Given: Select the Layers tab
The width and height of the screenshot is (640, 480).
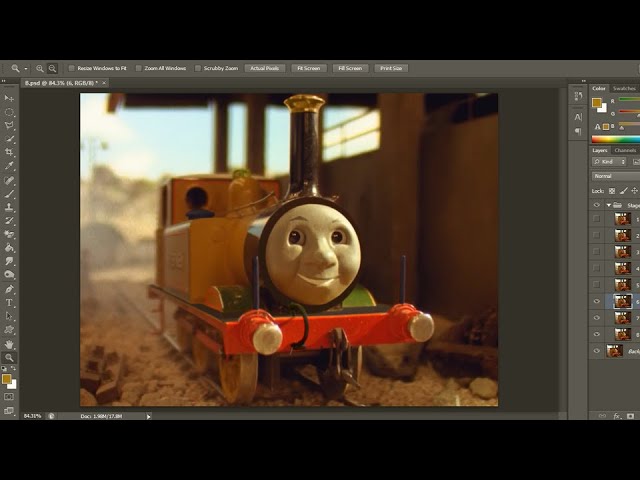Looking at the screenshot, I should [600, 151].
